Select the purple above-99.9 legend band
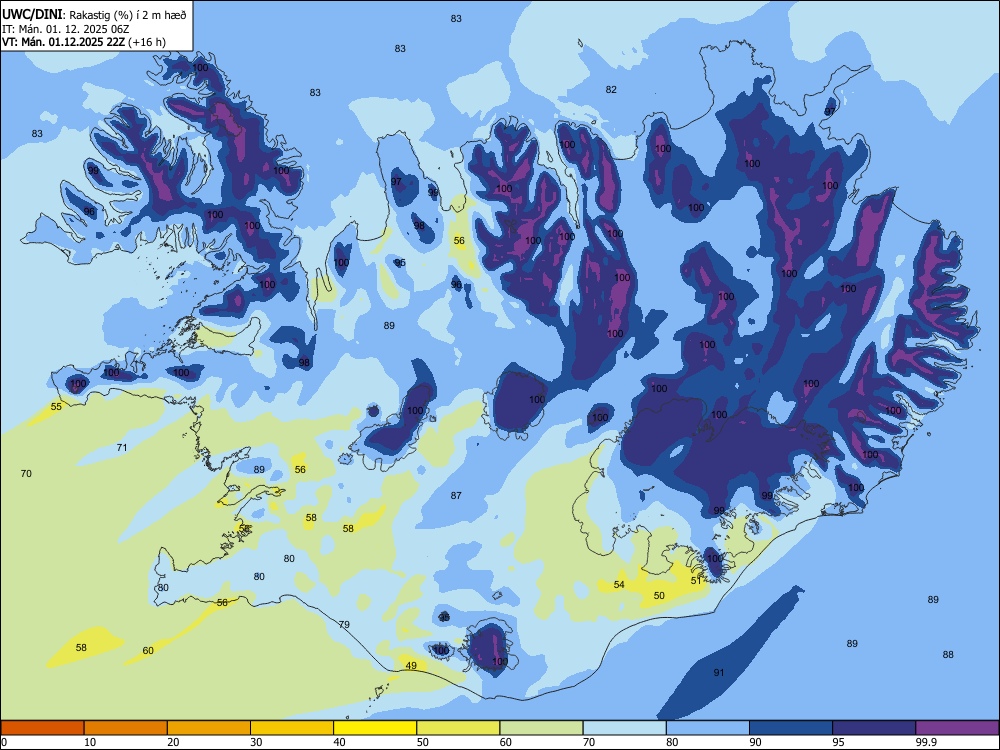Image resolution: width=1000 pixels, height=750 pixels. [x=957, y=728]
